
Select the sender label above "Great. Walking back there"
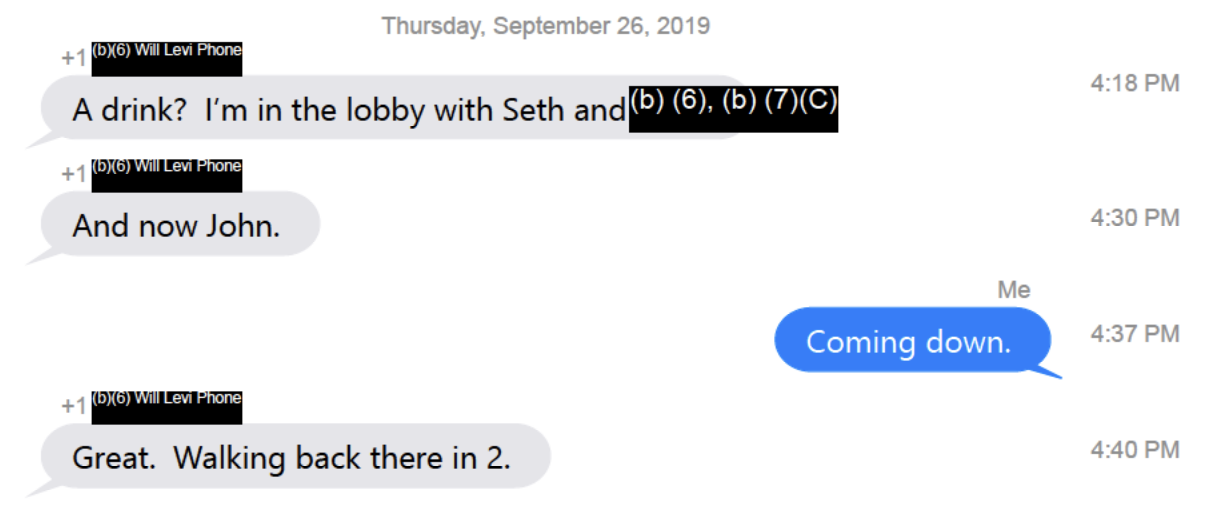[x=167, y=405]
